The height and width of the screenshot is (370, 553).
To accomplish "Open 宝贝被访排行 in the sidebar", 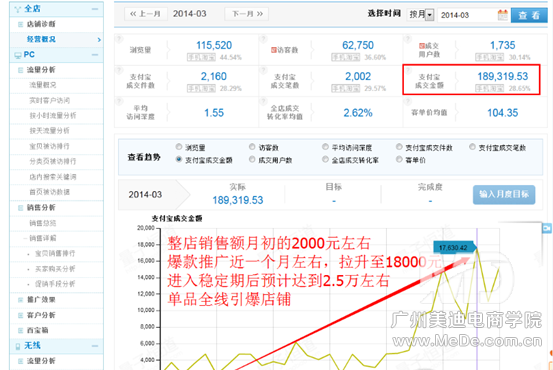I will [50, 146].
